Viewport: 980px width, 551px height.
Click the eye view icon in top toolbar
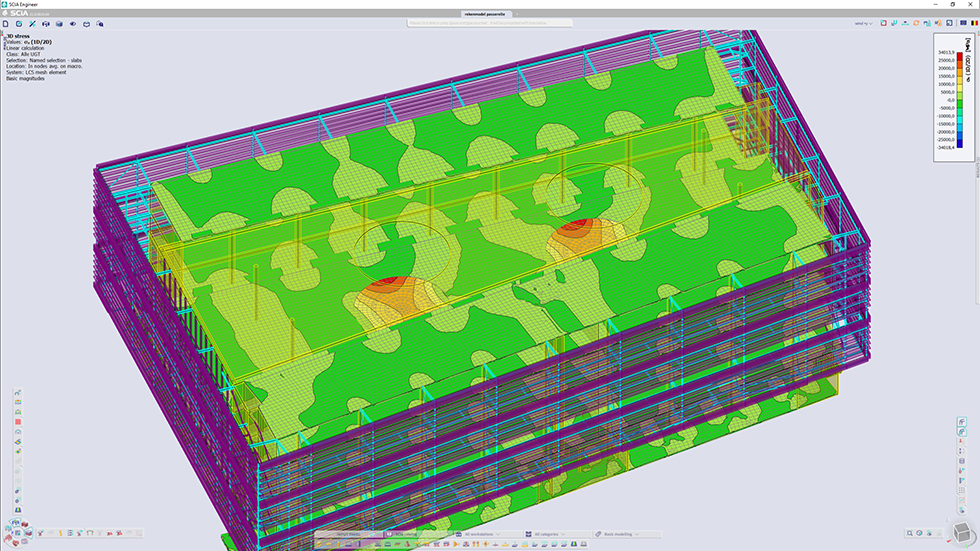tap(73, 23)
